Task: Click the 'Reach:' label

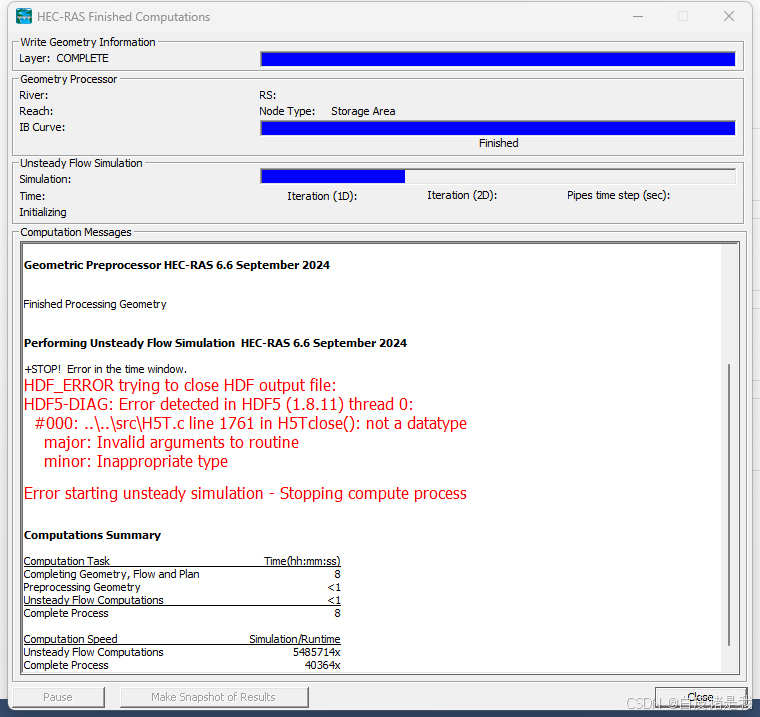Action: coord(36,111)
